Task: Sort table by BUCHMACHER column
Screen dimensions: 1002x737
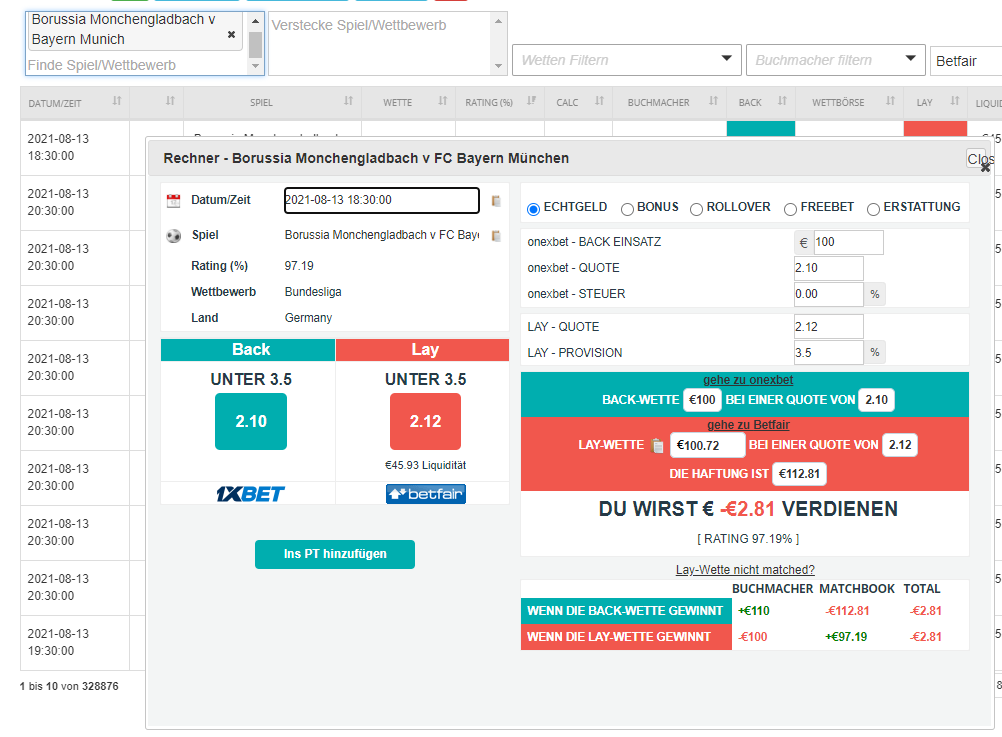Action: point(713,101)
